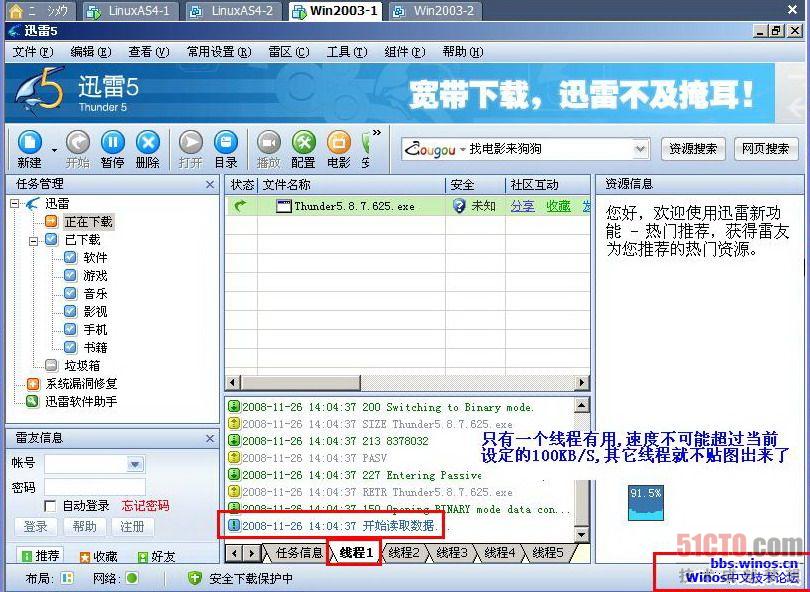Image resolution: width=810 pixels, height=592 pixels.
Task: Click the Thunder5.8.7.625.exe file icon
Action: 284,207
